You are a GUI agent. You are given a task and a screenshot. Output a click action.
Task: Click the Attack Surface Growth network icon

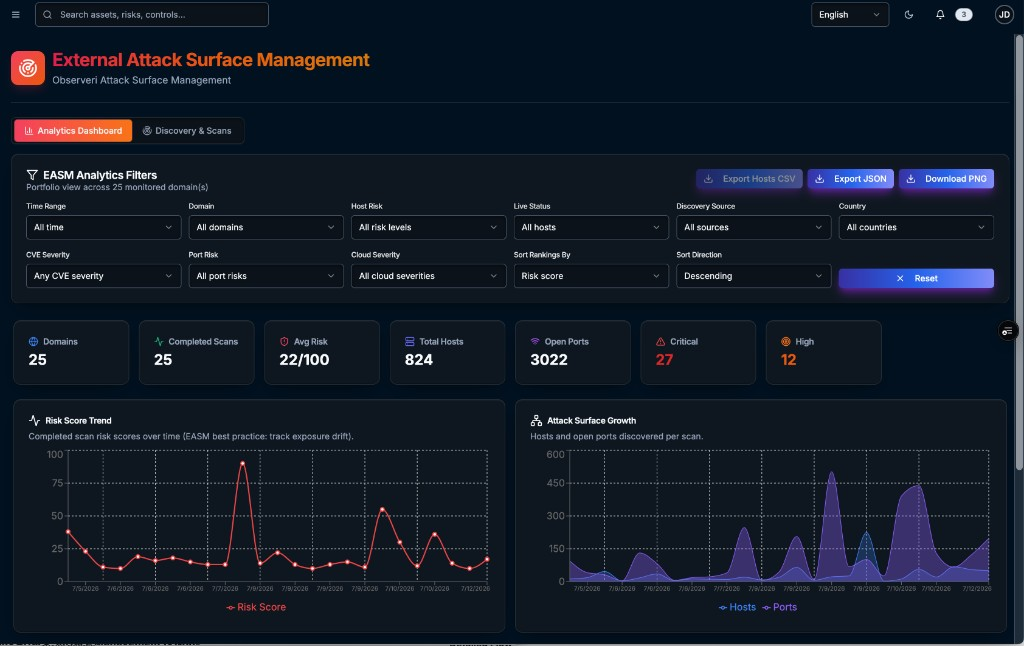(536, 421)
